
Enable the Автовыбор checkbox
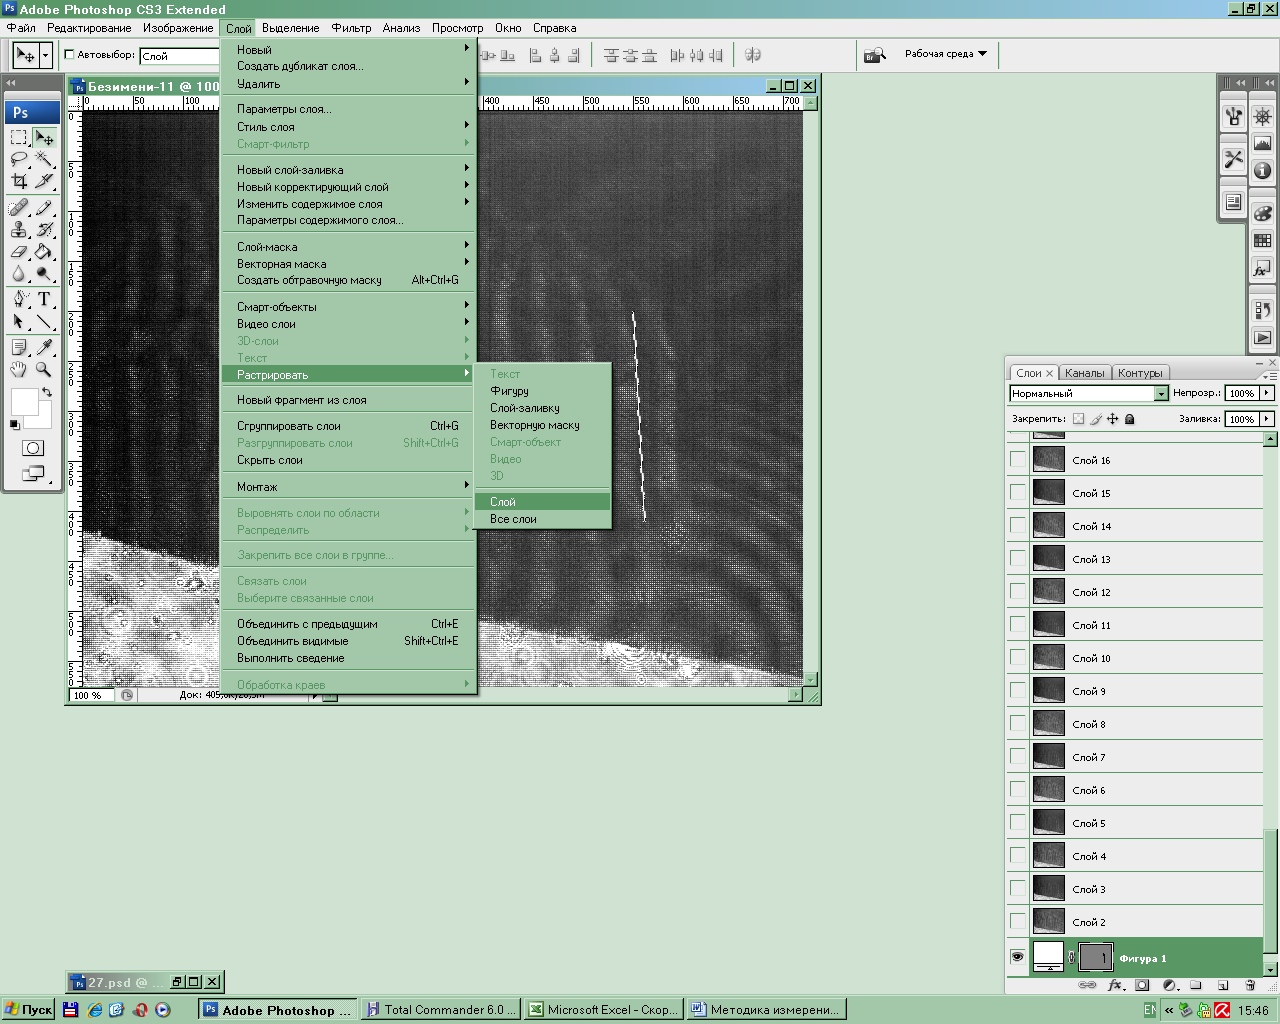70,55
